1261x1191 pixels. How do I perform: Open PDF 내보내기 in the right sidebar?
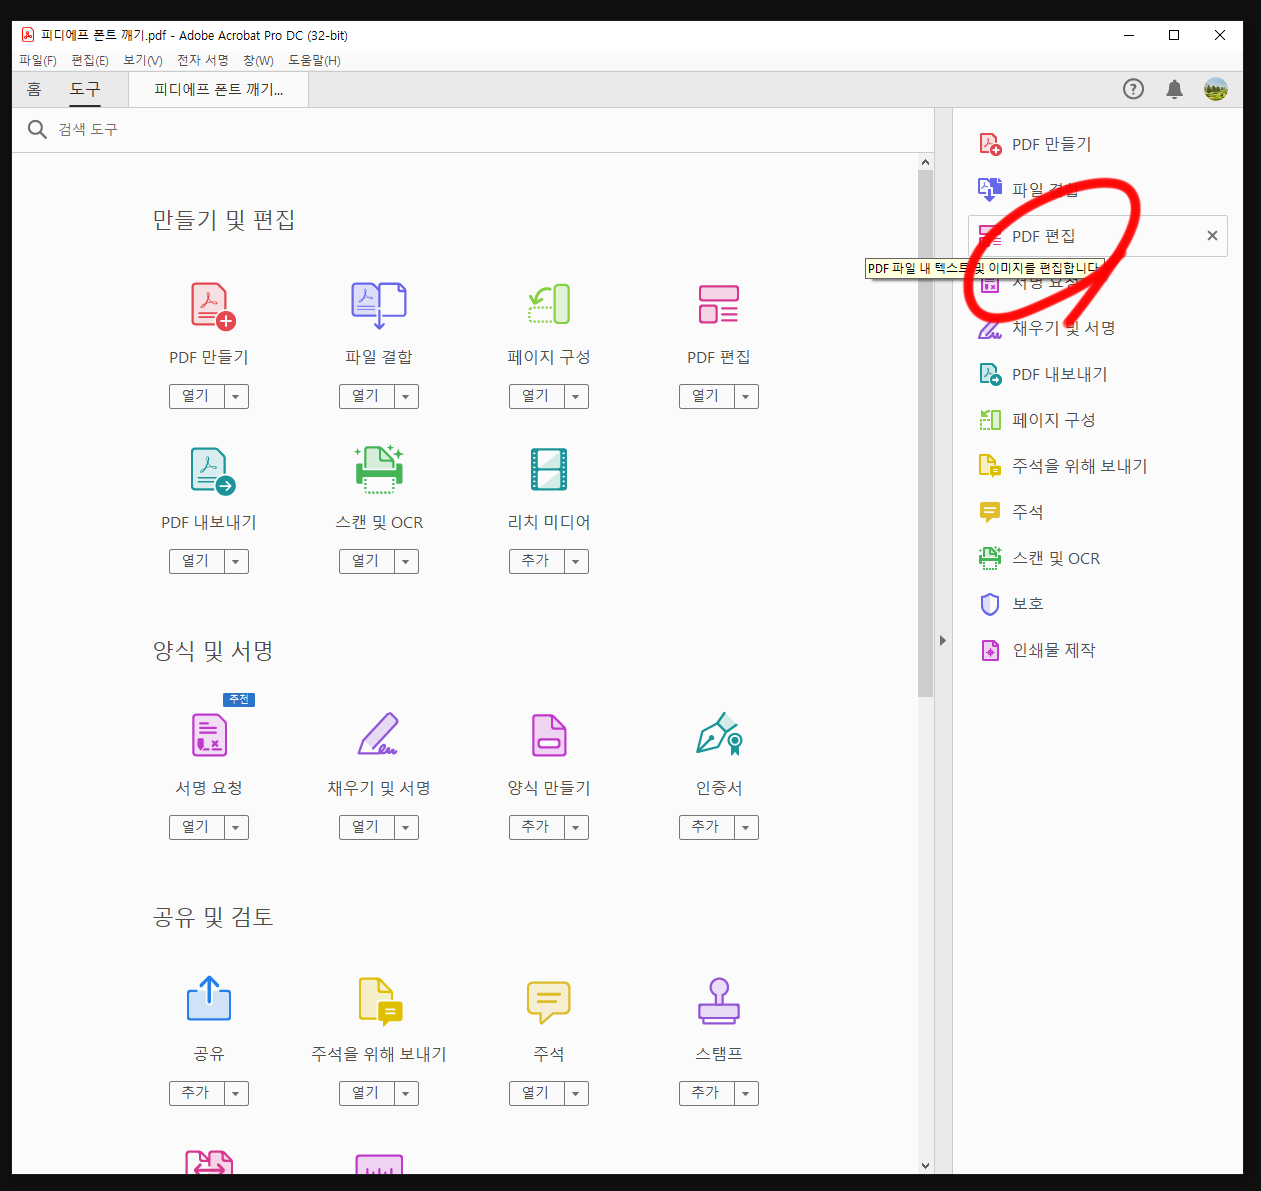click(x=1043, y=374)
